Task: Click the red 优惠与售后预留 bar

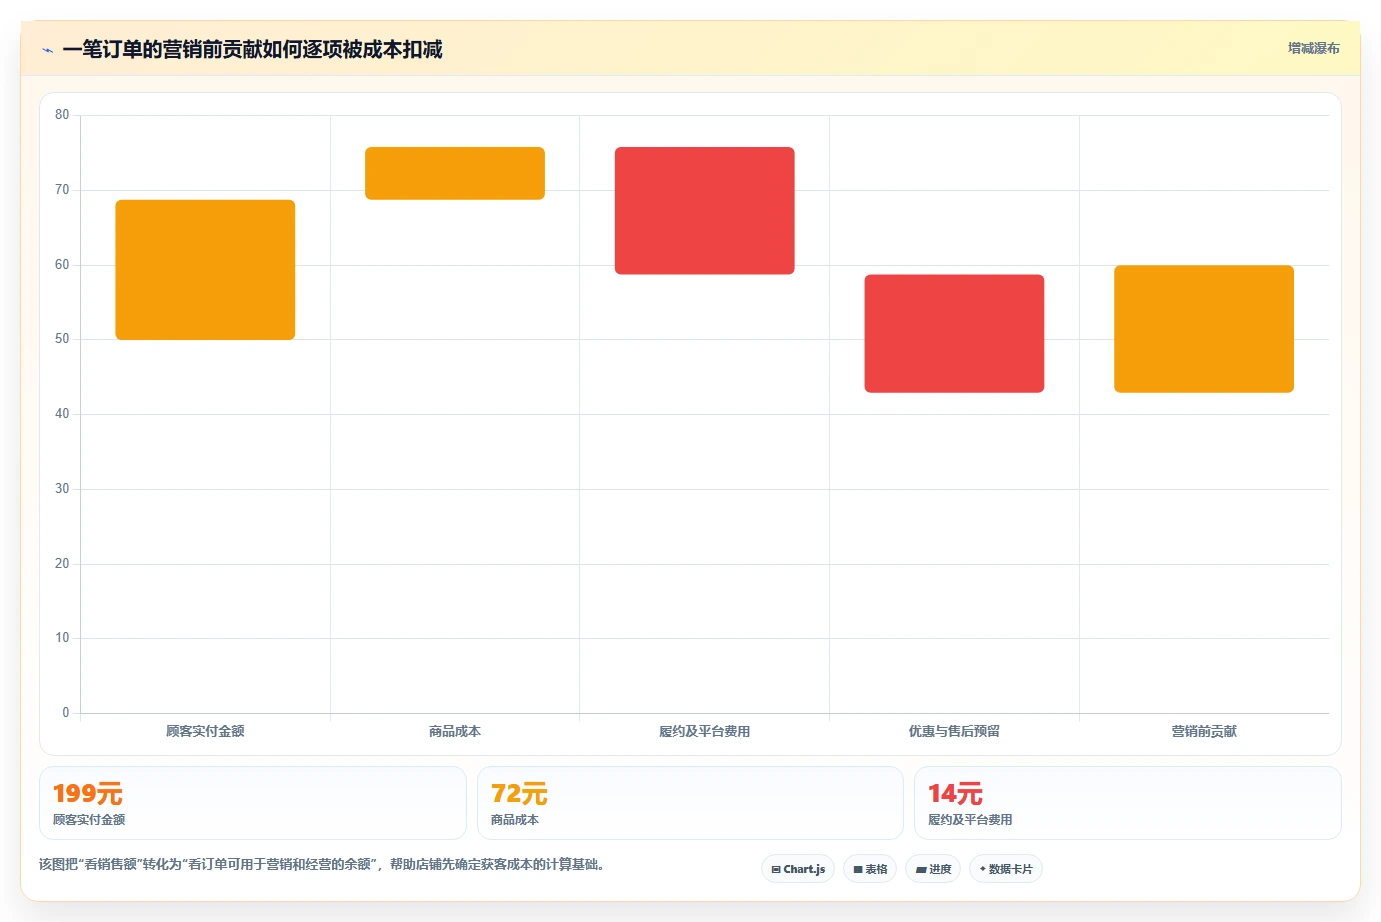Action: (x=954, y=334)
